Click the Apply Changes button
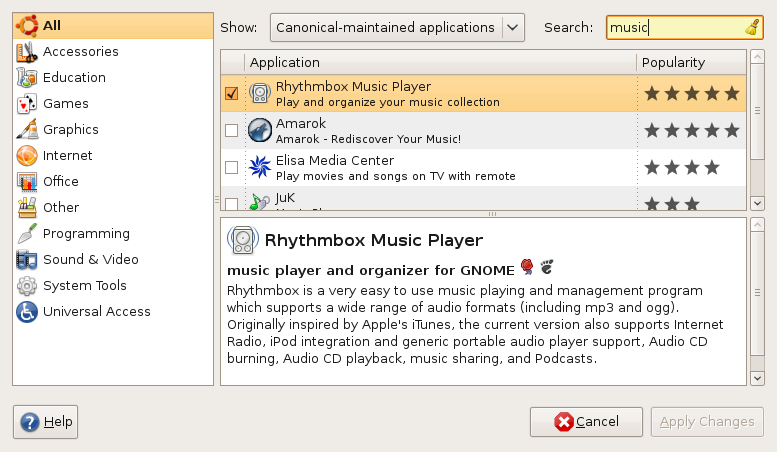The height and width of the screenshot is (452, 777). (707, 422)
